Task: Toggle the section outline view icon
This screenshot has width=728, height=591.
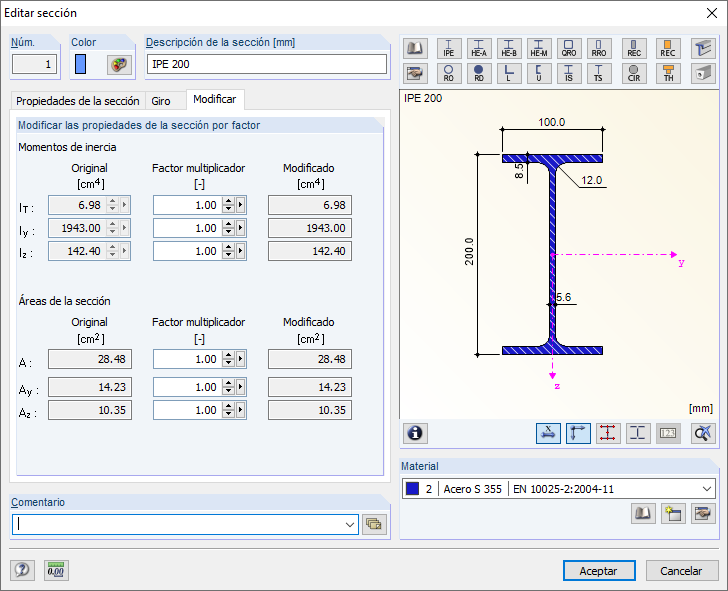Action: point(638,433)
